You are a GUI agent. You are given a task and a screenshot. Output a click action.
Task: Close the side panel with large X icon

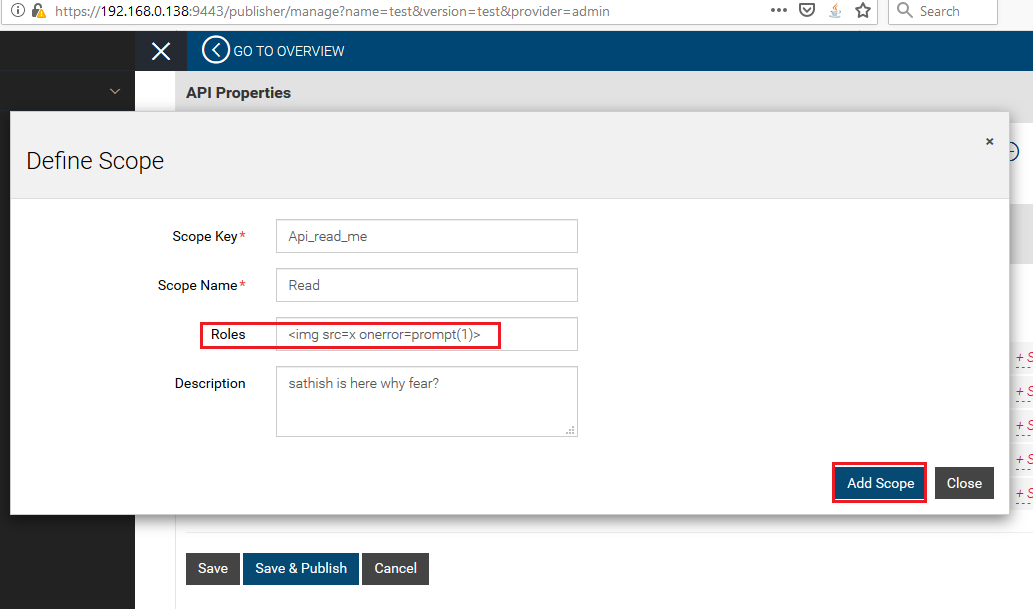click(161, 51)
